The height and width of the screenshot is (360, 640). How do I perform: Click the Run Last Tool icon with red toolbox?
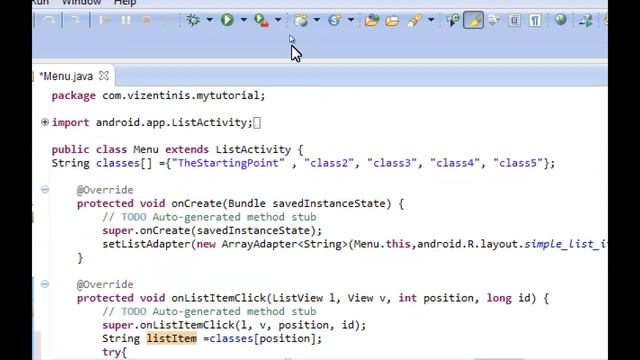tap(261, 20)
